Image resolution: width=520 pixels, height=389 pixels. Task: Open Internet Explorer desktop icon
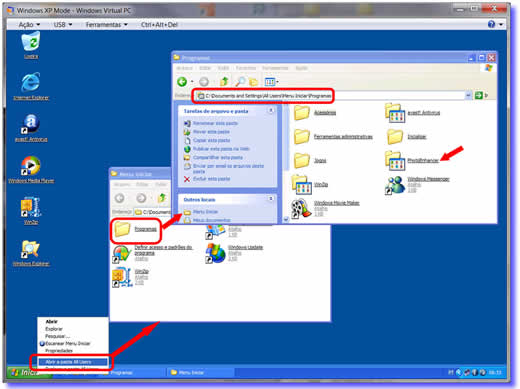tap(31, 86)
